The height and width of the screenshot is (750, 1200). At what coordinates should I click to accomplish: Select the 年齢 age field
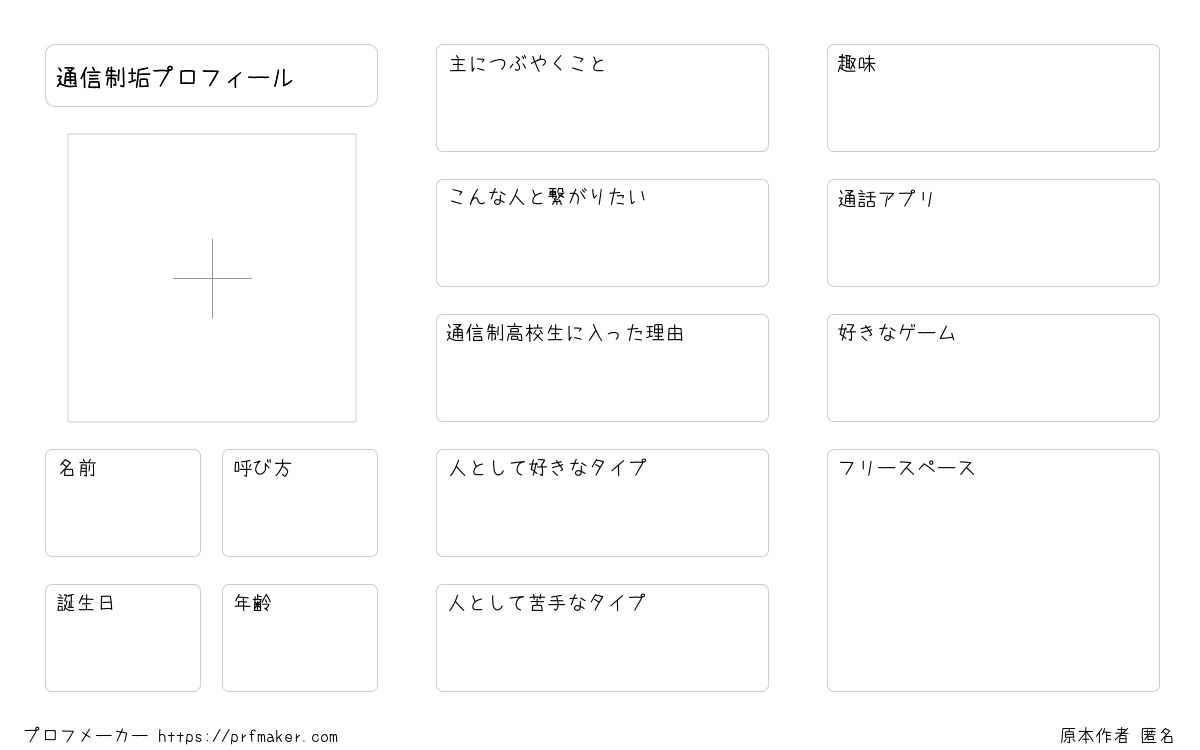300,638
